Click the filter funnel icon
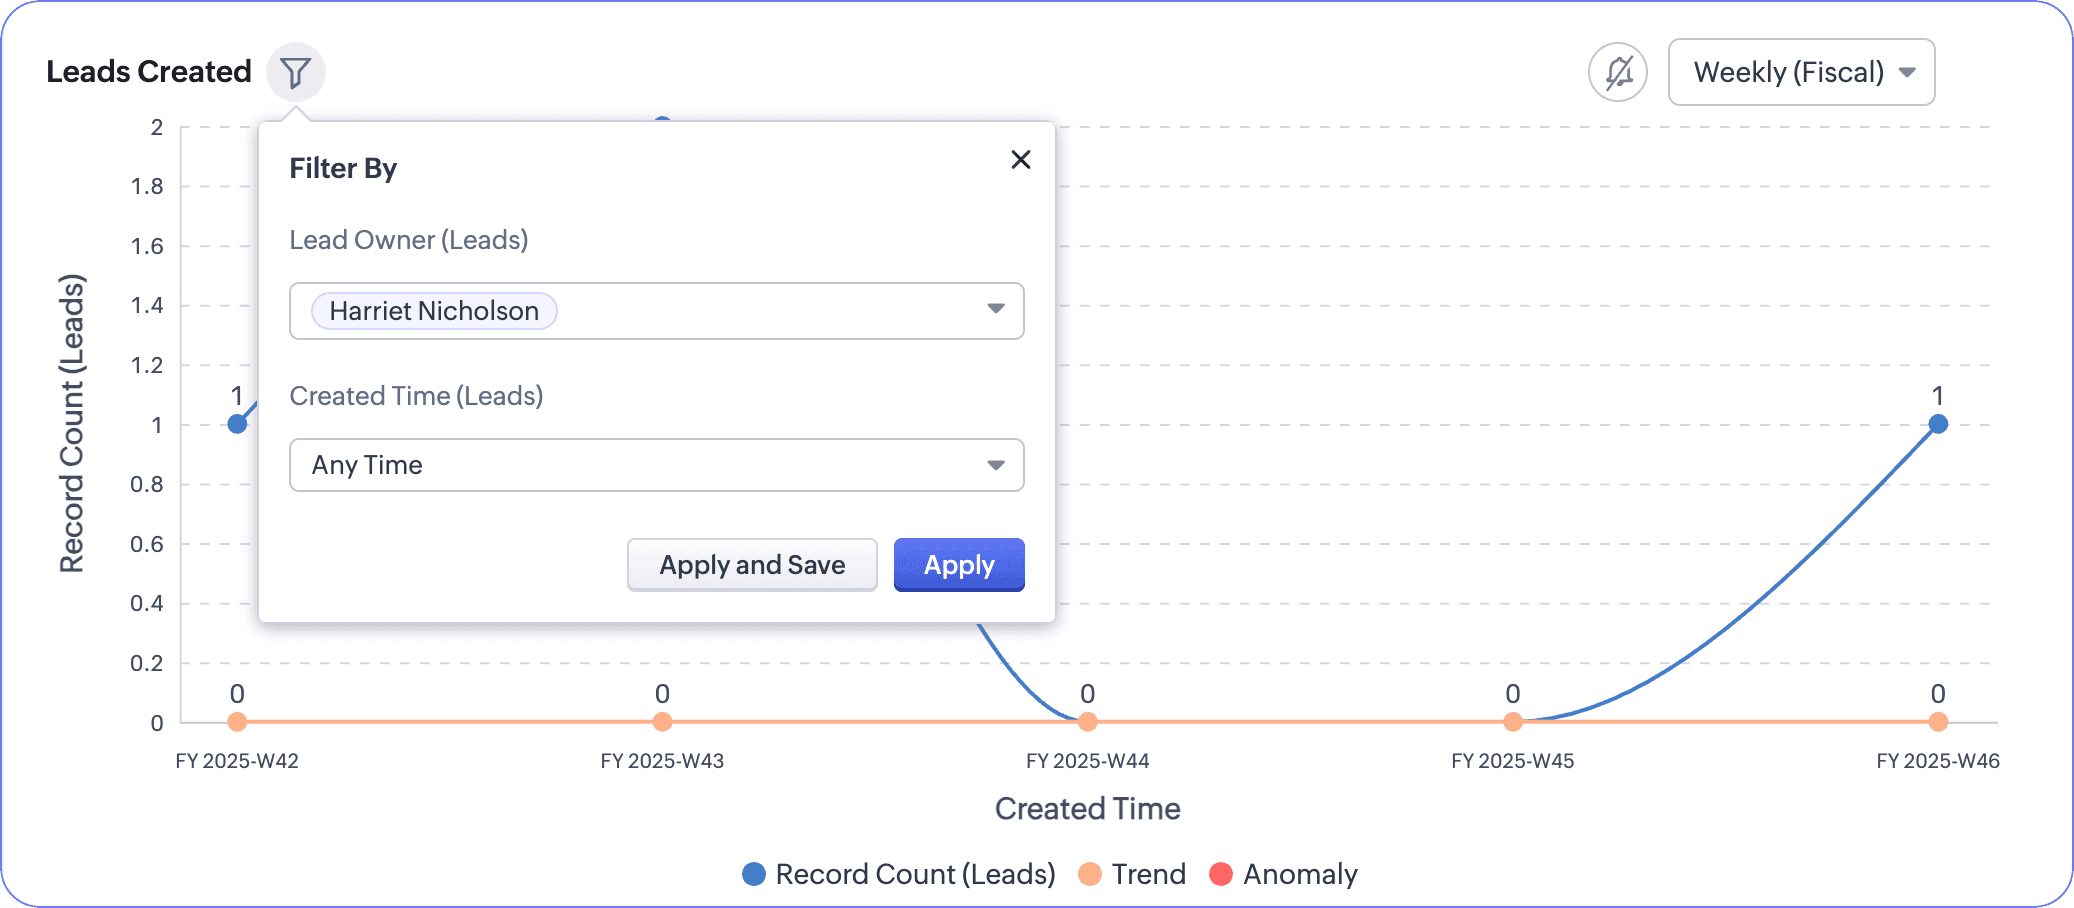The height and width of the screenshot is (908, 2074). (x=295, y=72)
